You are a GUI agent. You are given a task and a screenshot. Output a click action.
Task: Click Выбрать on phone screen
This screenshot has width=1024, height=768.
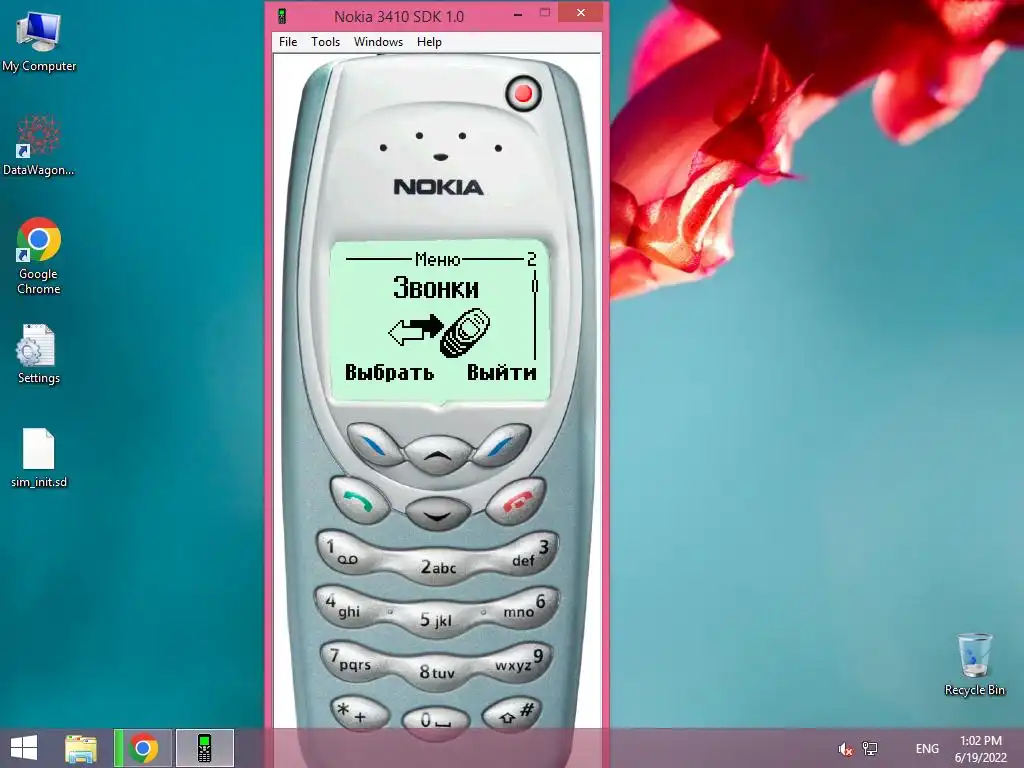[389, 373]
